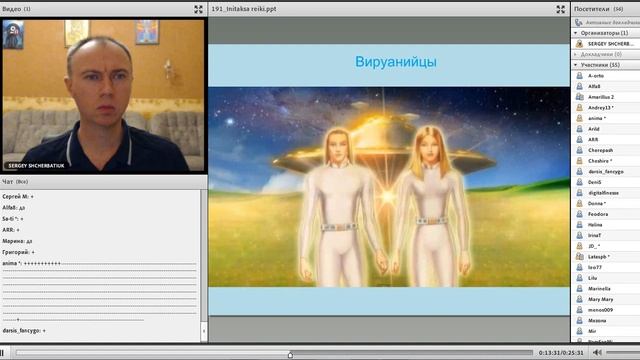
Task: Click the participant icon beside Latespb
Action: [x=579, y=256]
